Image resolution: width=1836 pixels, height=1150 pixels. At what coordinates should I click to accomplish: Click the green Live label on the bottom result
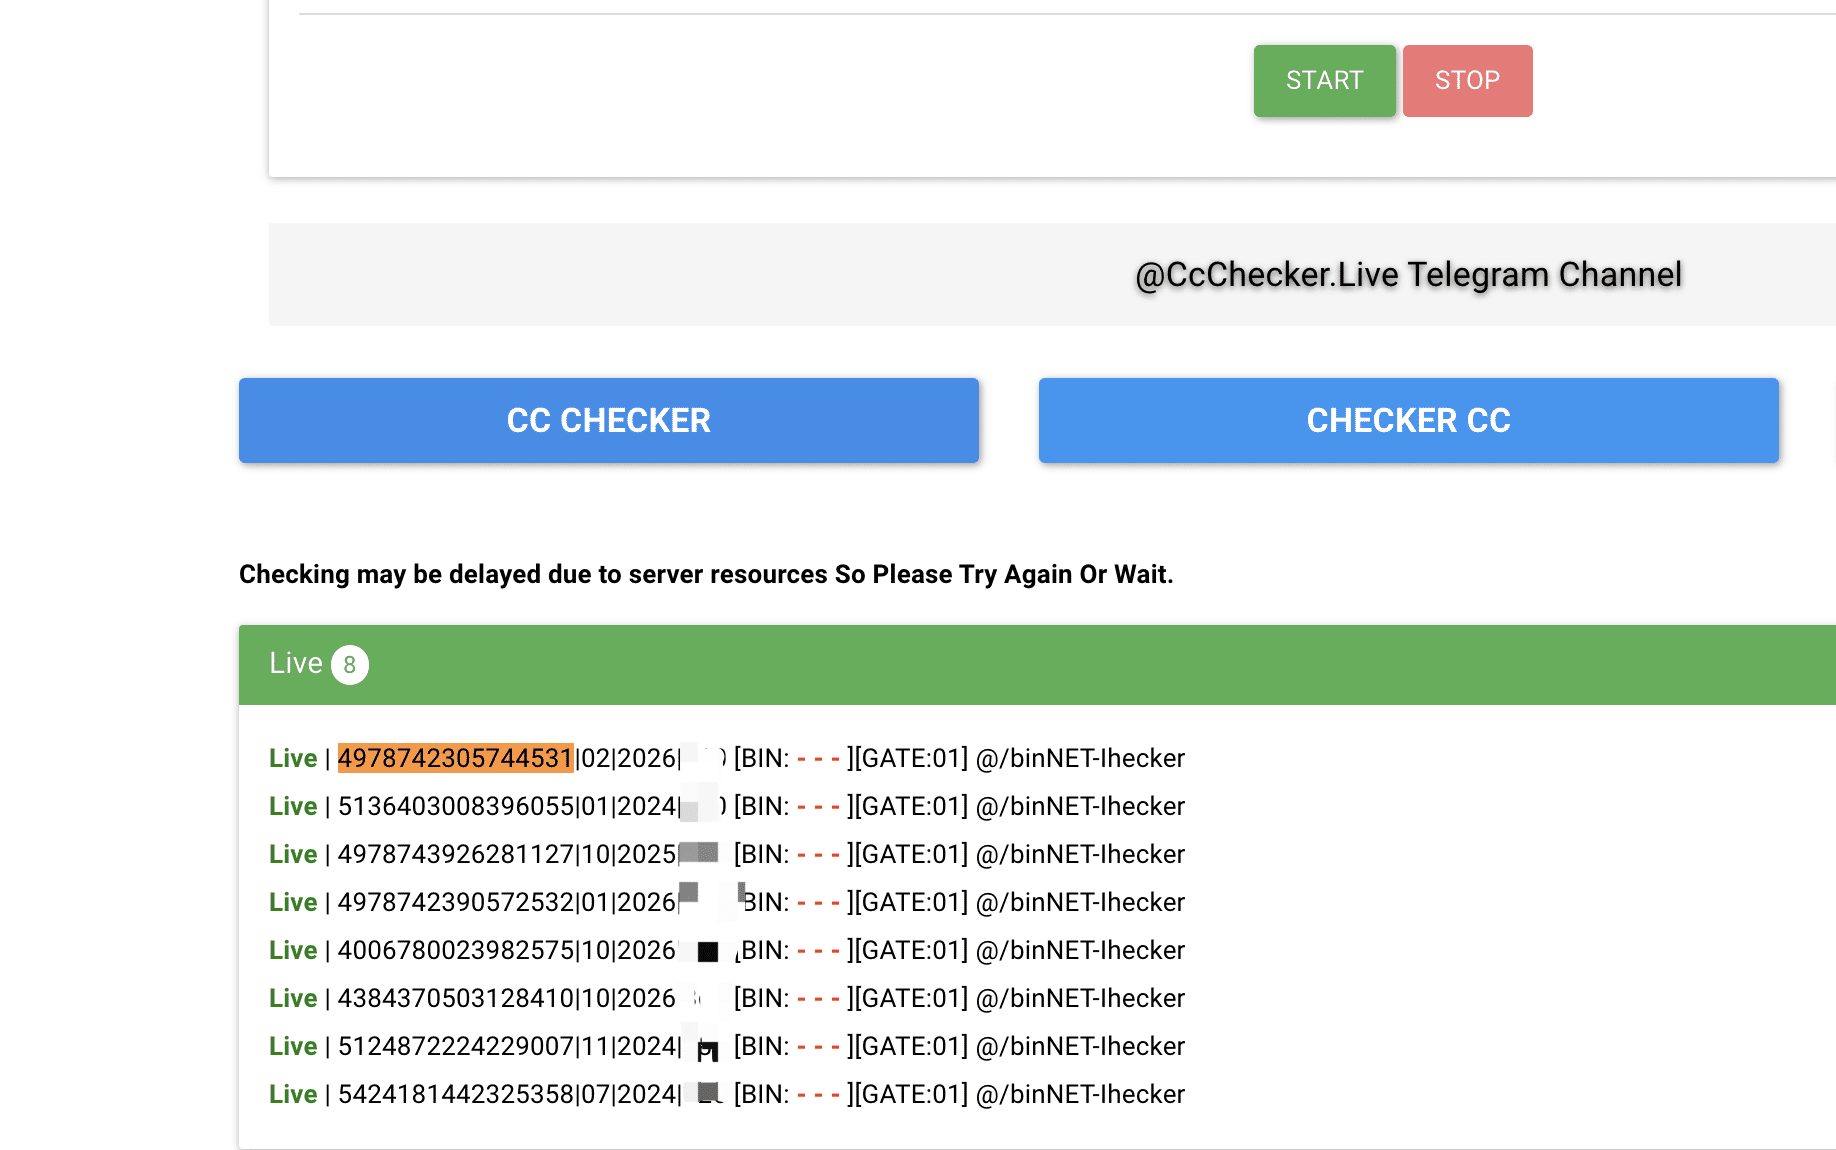tap(293, 1094)
